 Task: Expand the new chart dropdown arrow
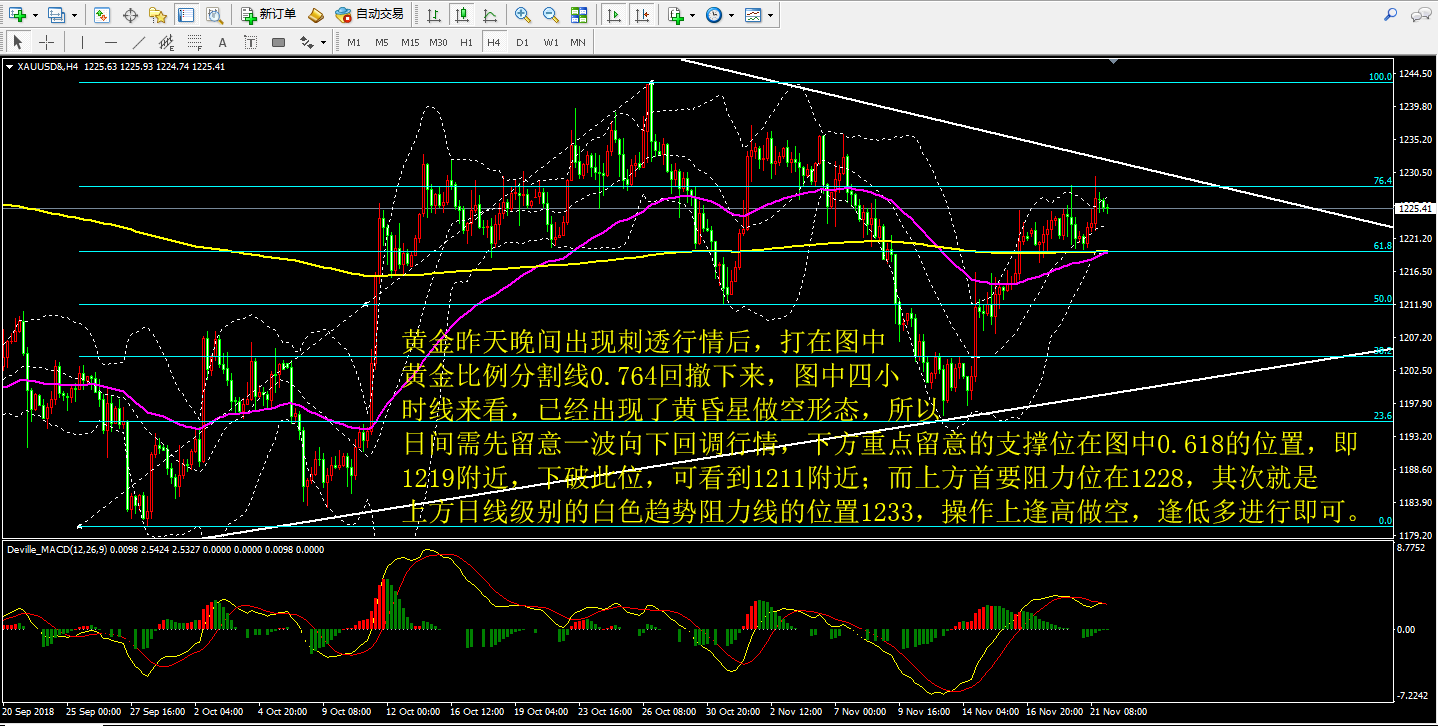pyautogui.click(x=36, y=15)
